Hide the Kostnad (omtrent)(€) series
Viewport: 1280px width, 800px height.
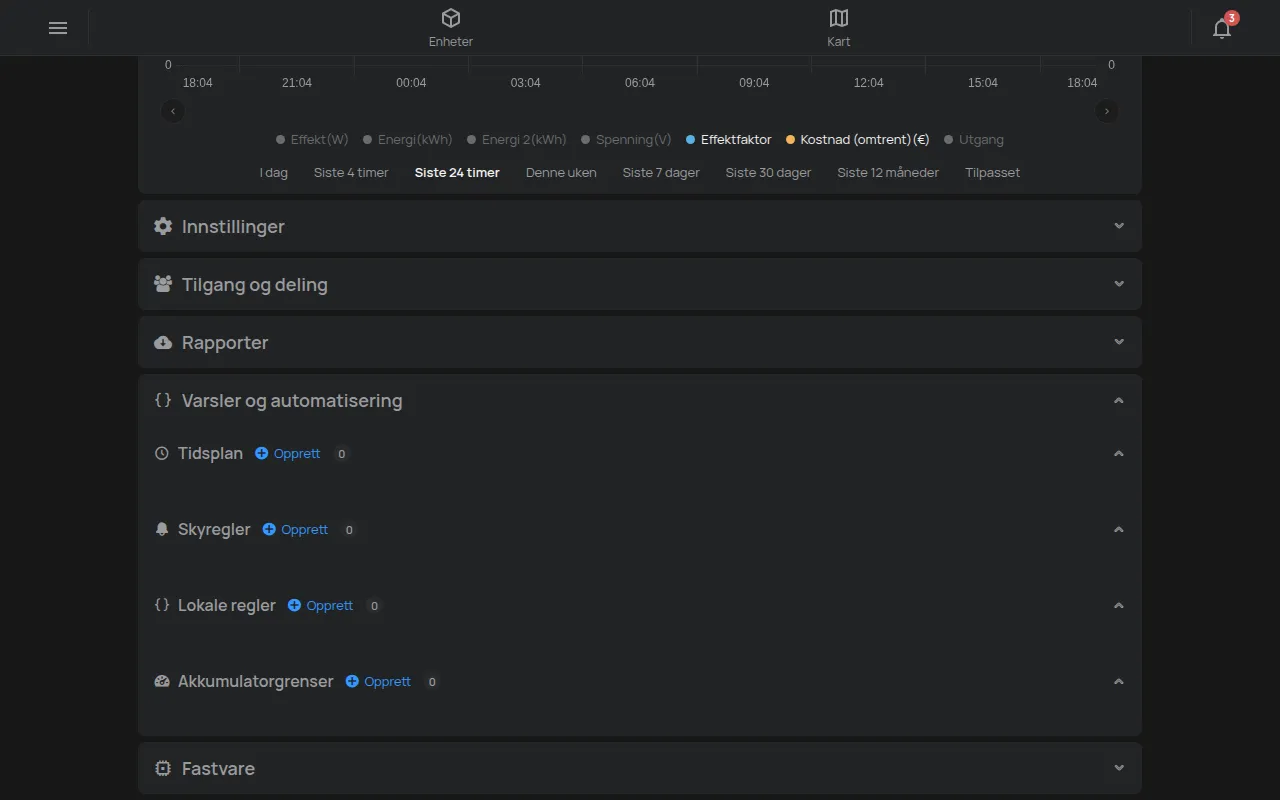[x=858, y=140]
